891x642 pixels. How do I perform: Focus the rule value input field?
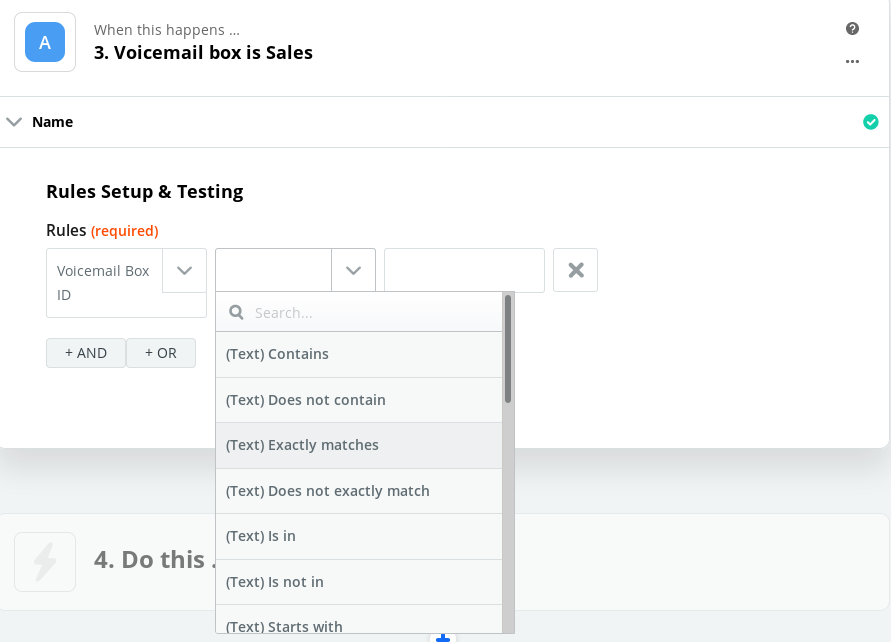[x=464, y=270]
